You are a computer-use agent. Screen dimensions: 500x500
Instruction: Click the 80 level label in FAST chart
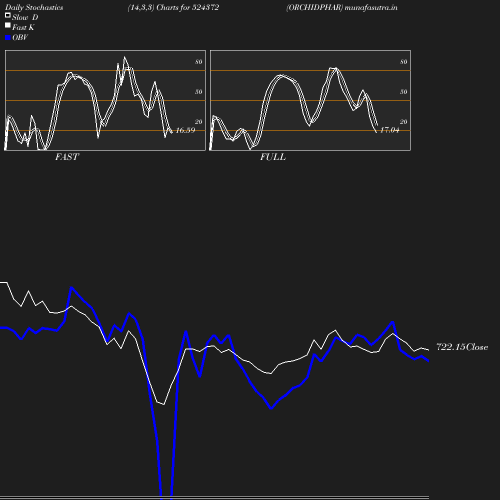click(199, 62)
